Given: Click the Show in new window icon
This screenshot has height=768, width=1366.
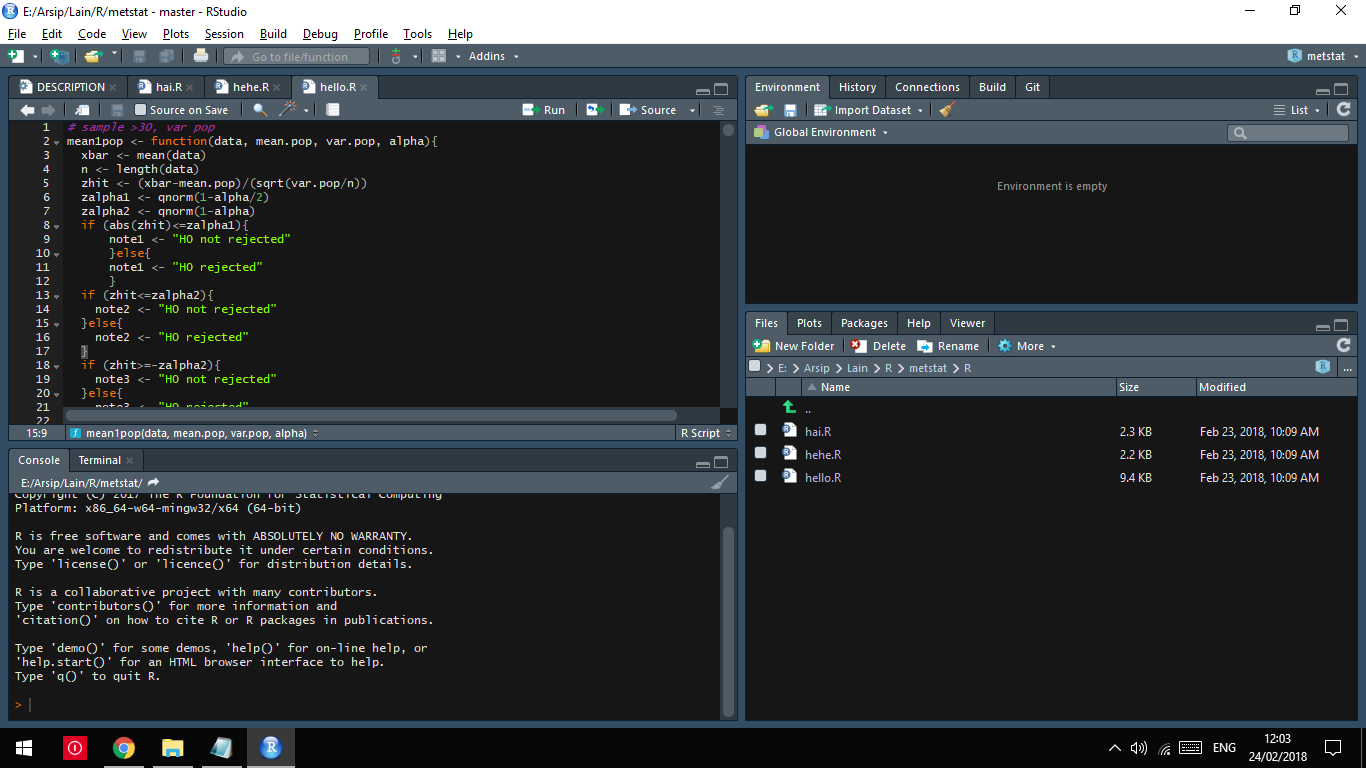Looking at the screenshot, I should (x=82, y=110).
